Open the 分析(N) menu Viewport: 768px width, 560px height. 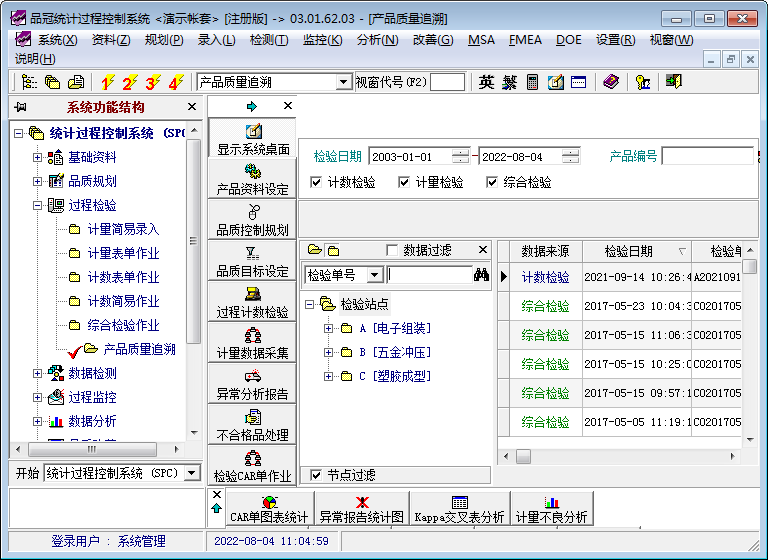click(378, 40)
